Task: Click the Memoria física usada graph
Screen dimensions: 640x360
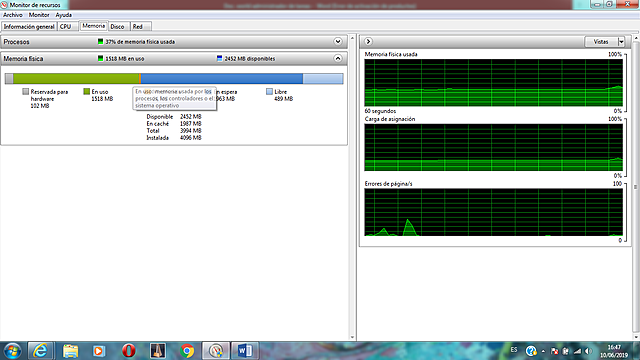Action: click(493, 83)
